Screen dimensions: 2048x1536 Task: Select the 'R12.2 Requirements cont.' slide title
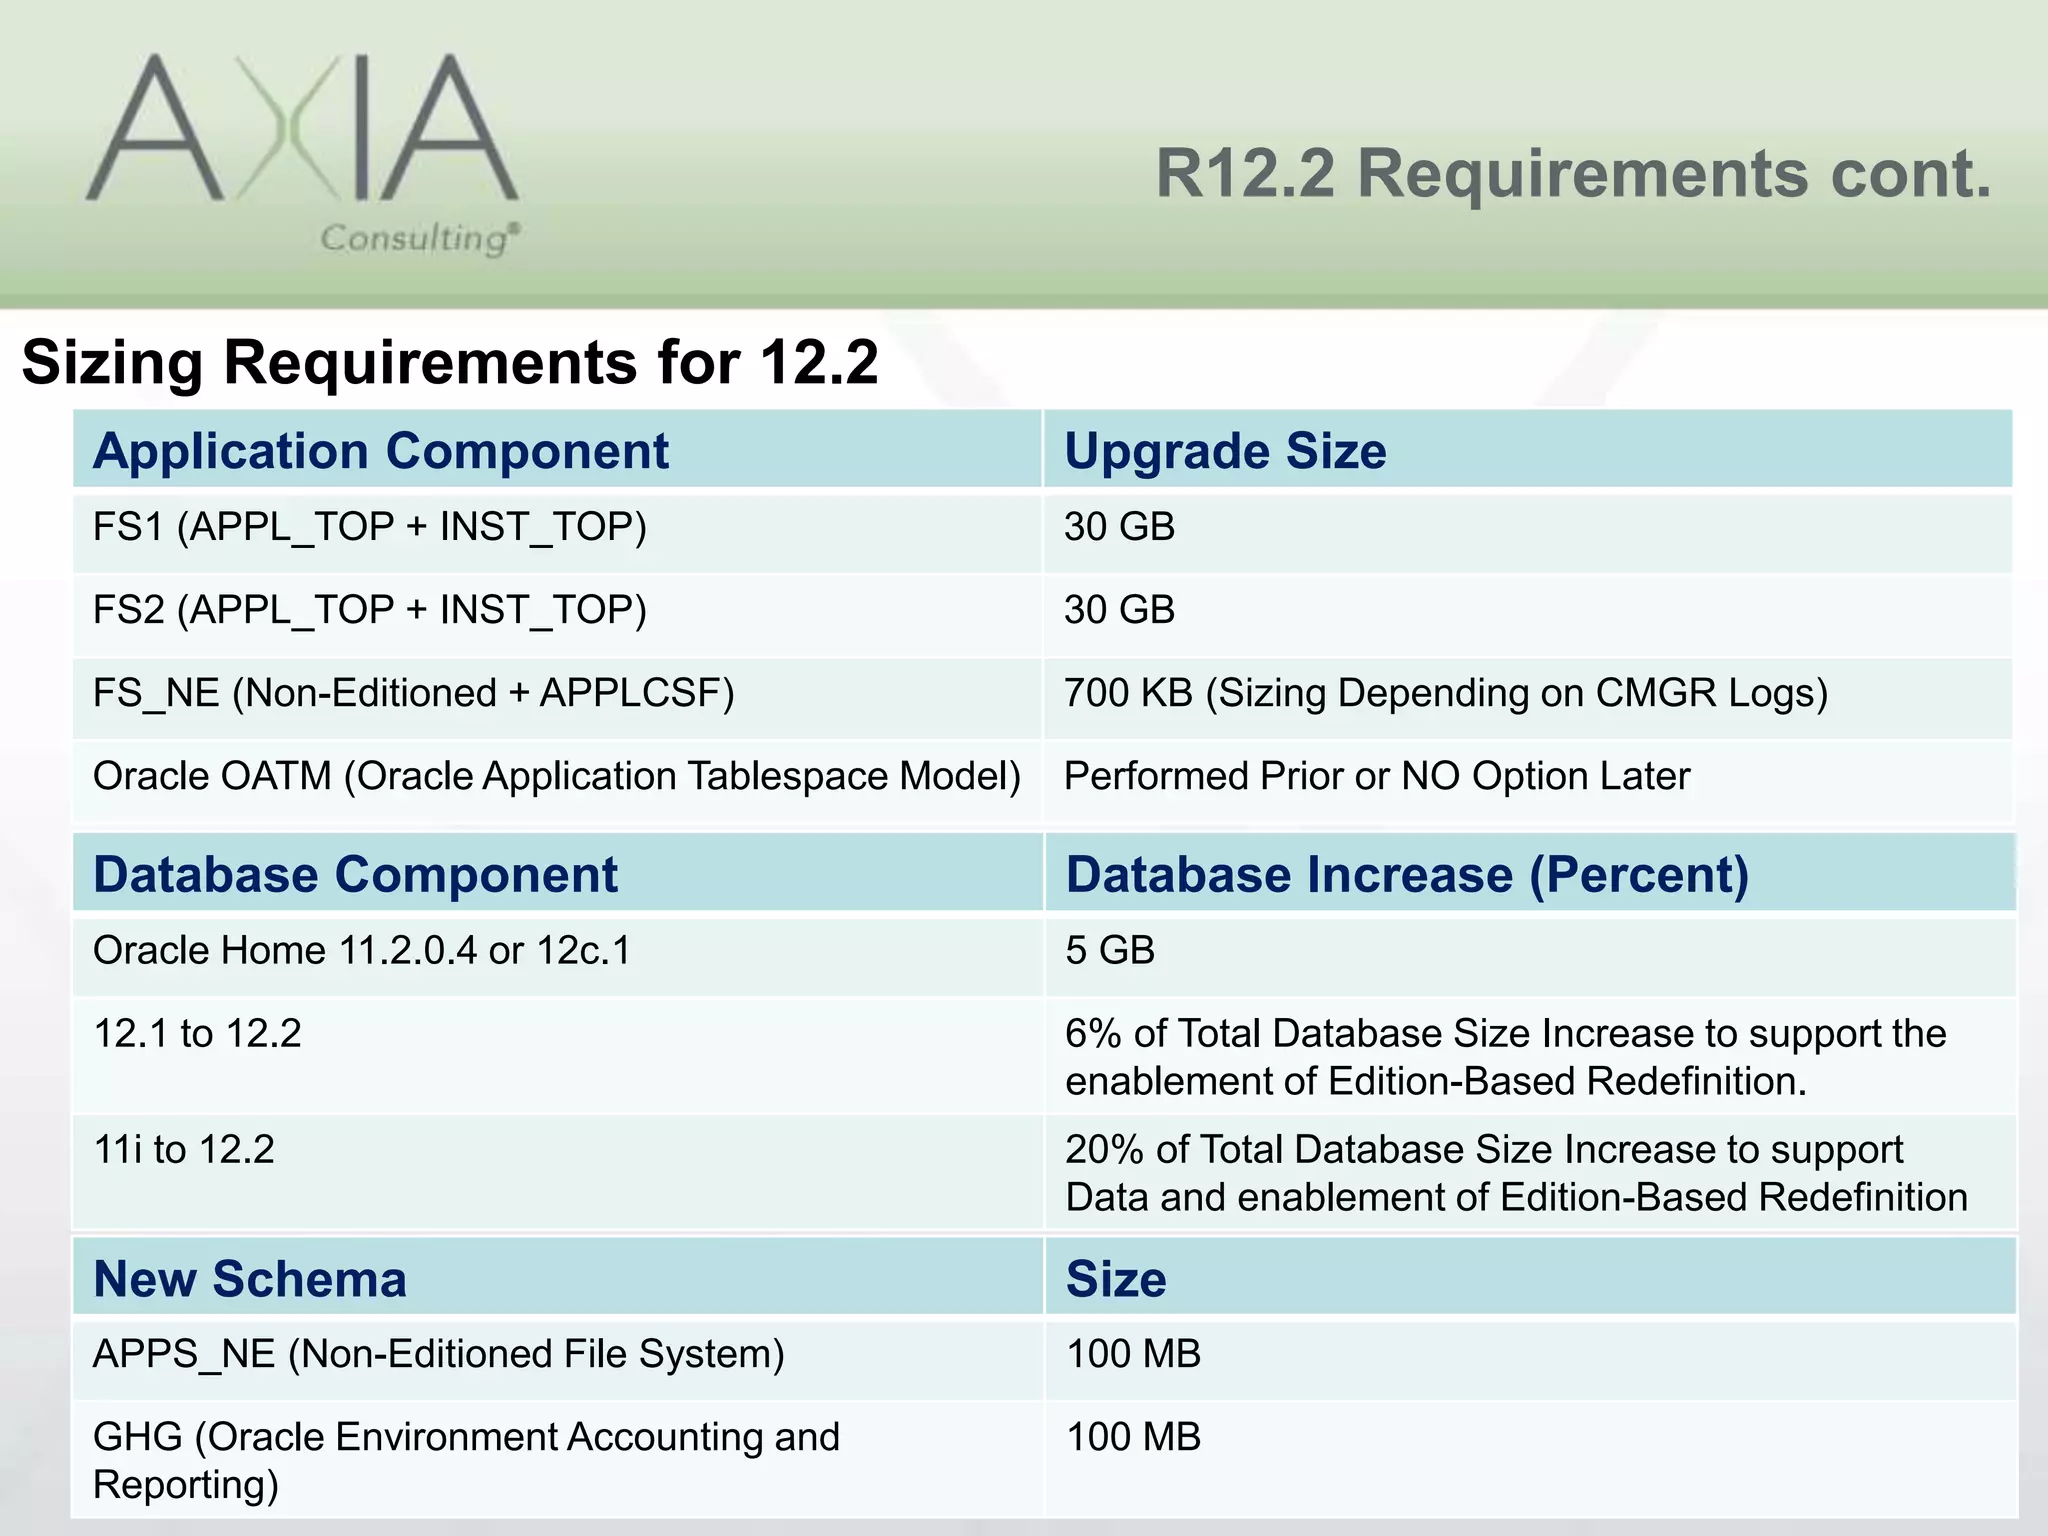pos(1574,173)
